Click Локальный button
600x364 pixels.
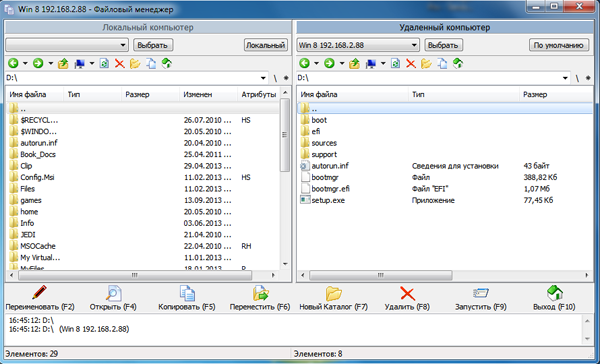(x=266, y=45)
